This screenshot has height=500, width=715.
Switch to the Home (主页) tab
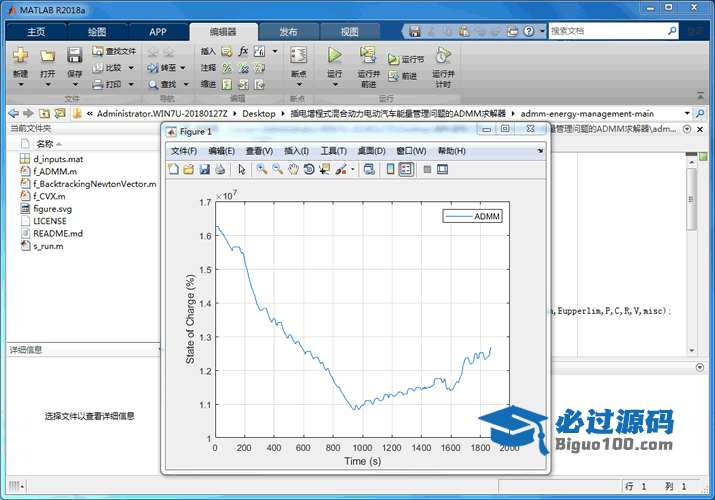(x=36, y=32)
